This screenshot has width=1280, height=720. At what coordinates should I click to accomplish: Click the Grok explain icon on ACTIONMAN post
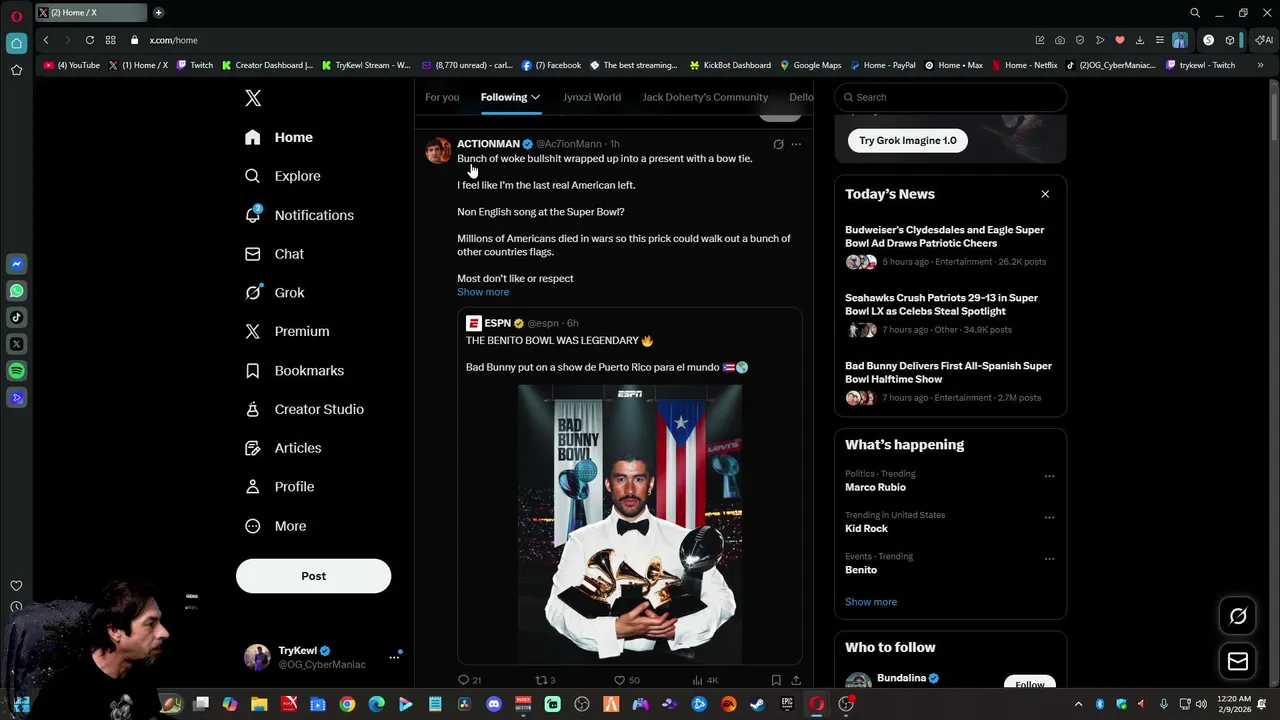(x=778, y=144)
